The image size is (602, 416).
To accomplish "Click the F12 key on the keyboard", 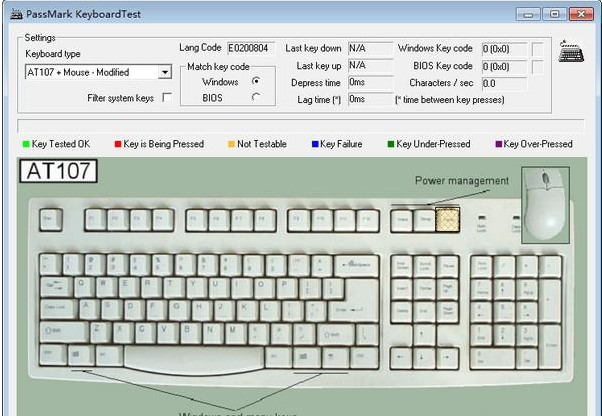I will [367, 221].
